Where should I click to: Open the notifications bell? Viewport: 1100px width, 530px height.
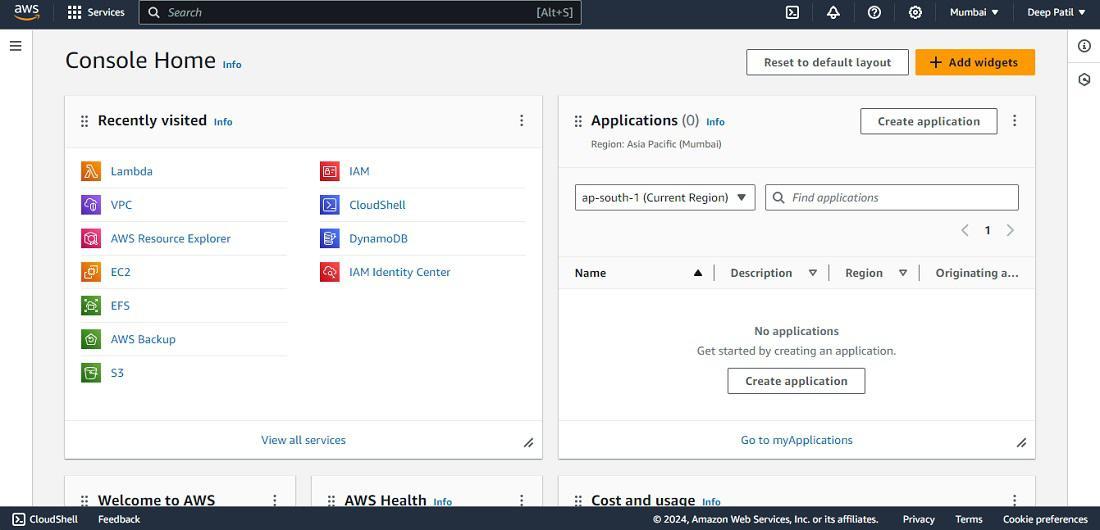point(833,13)
